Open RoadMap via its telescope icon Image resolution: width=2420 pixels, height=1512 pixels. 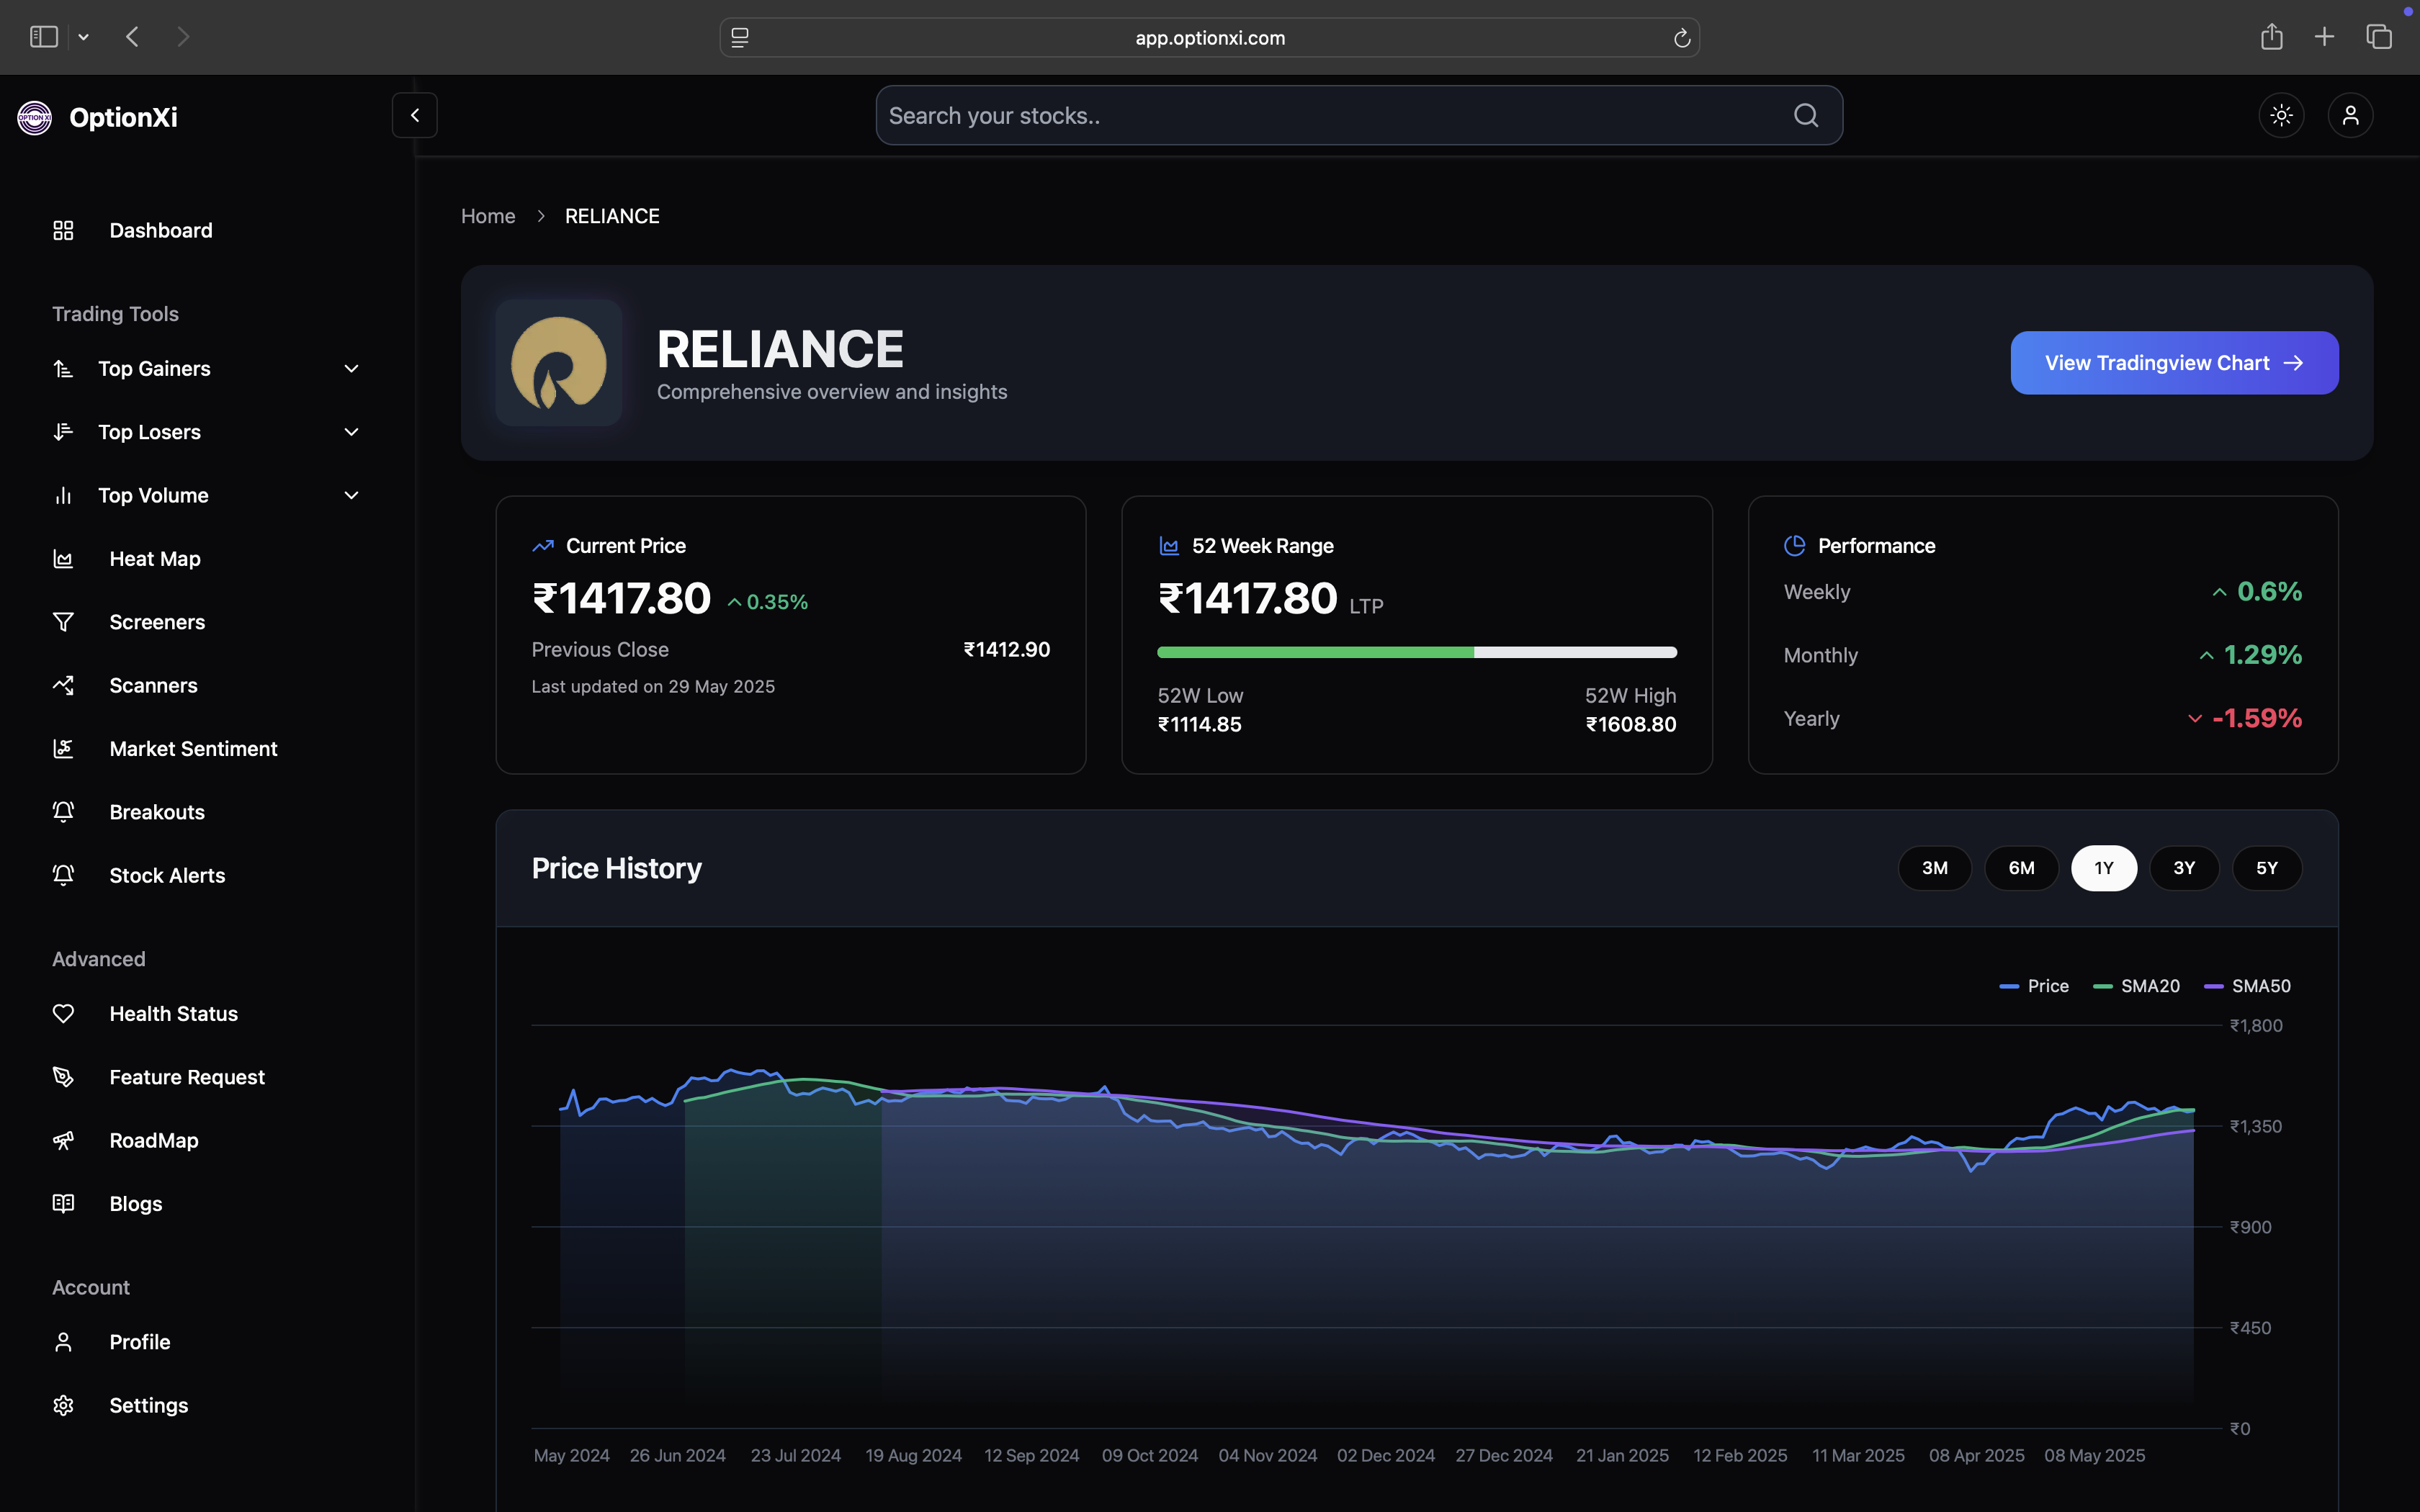63,1141
